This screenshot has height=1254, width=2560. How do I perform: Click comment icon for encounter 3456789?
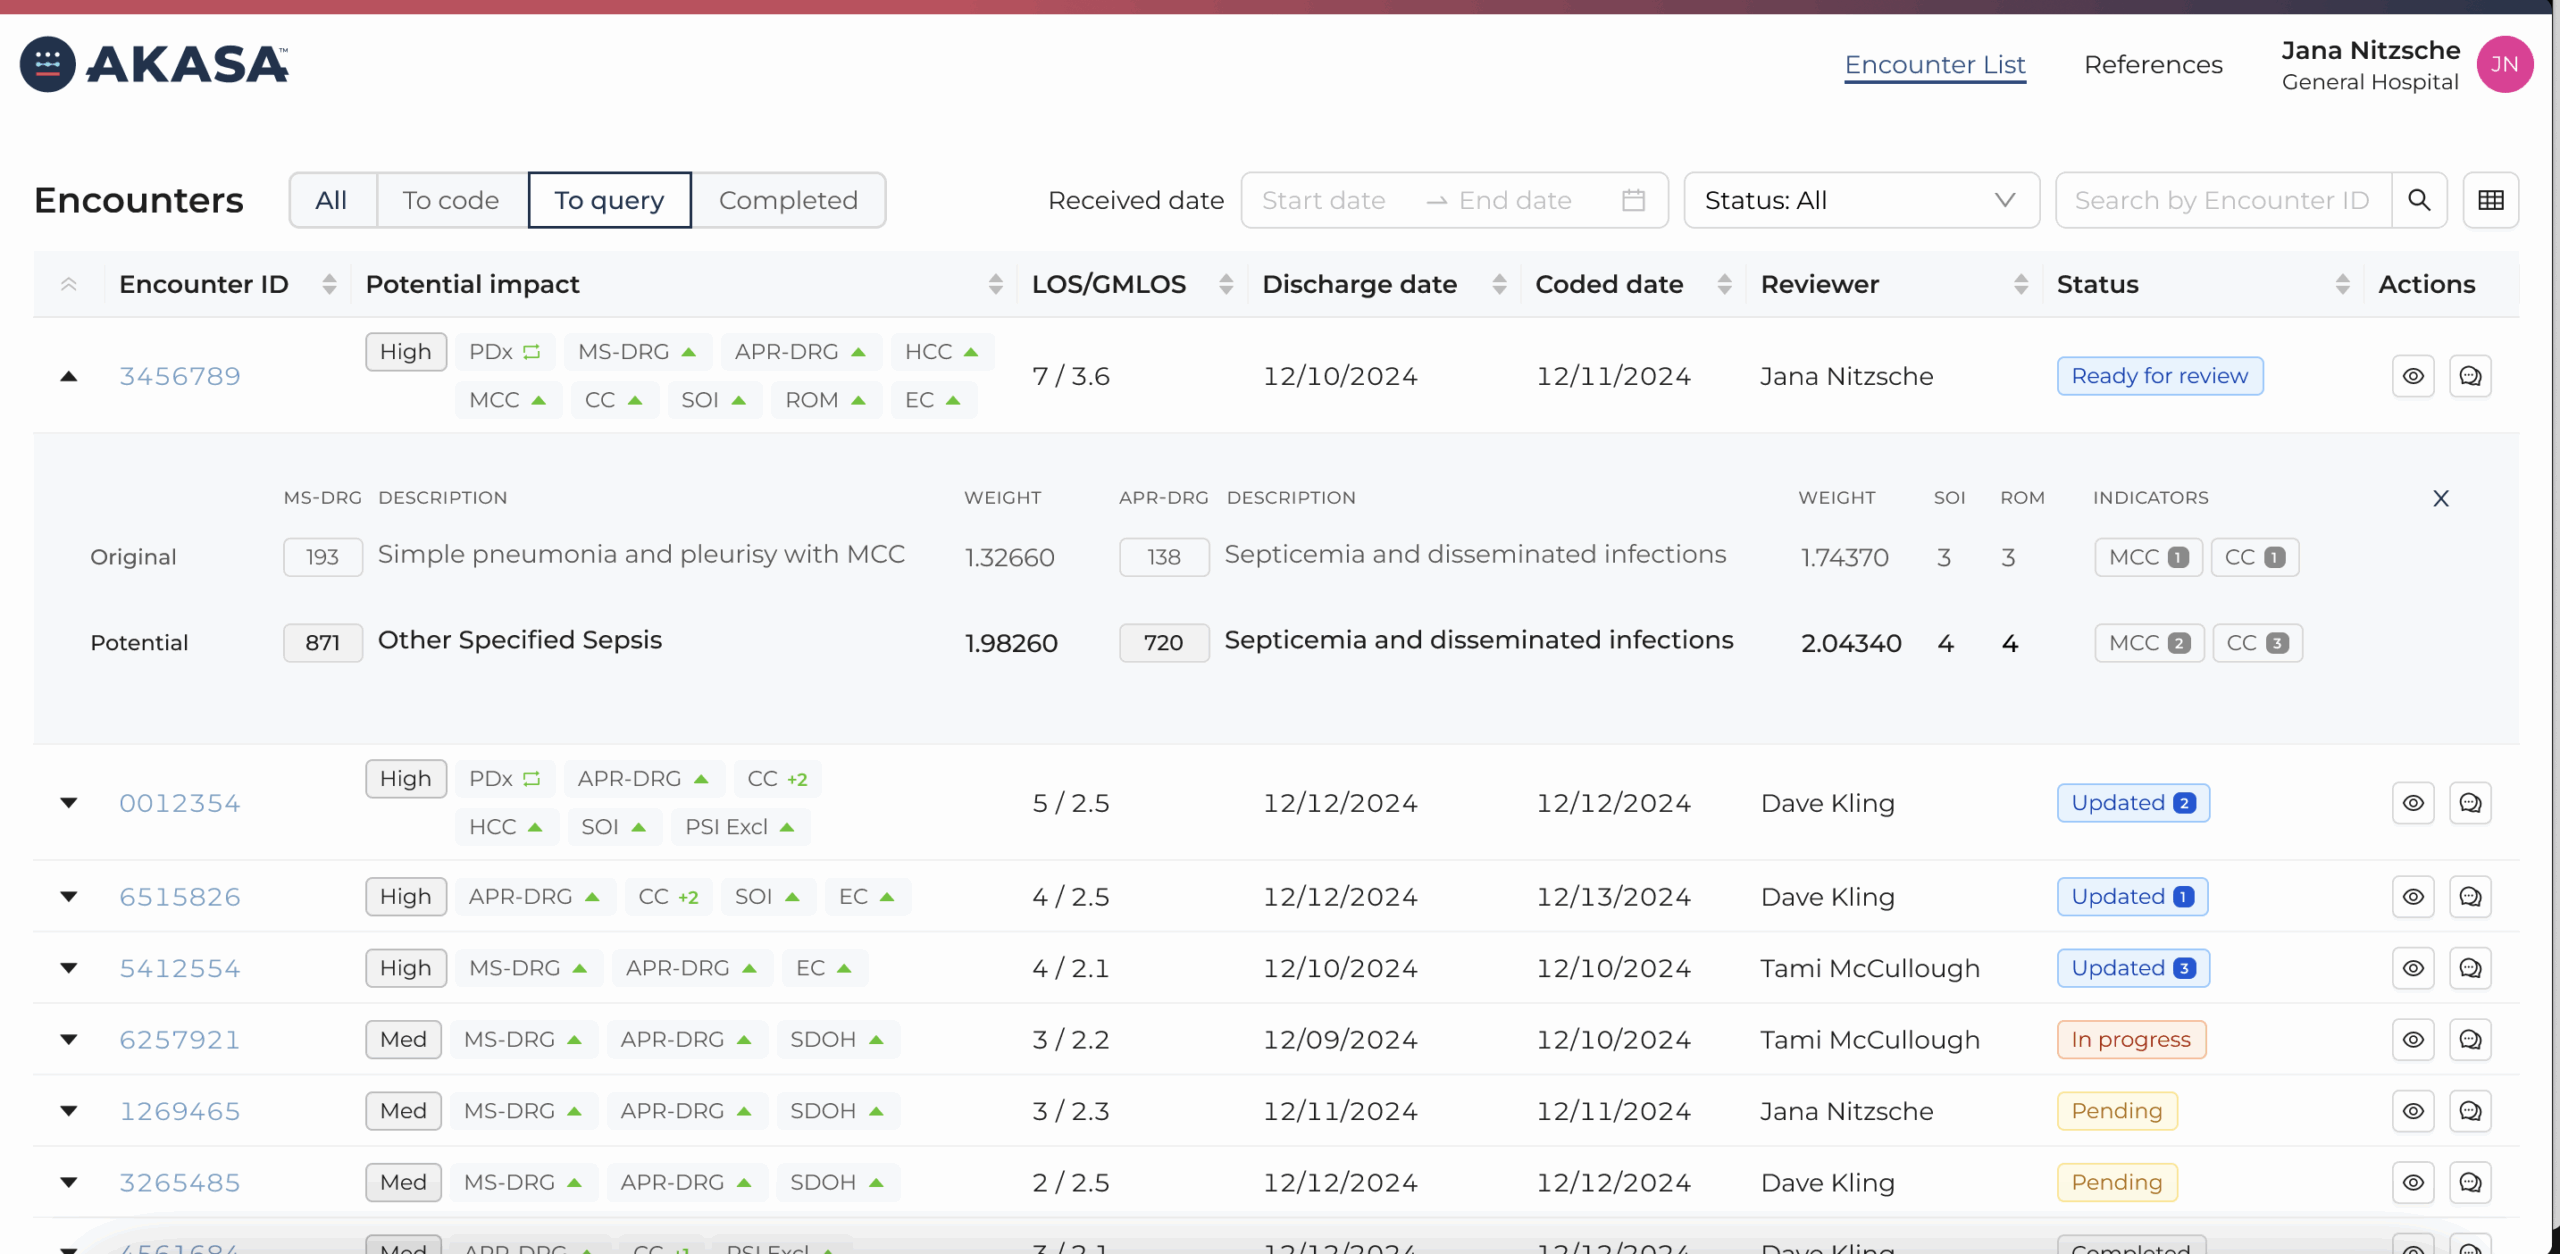[x=2469, y=376]
